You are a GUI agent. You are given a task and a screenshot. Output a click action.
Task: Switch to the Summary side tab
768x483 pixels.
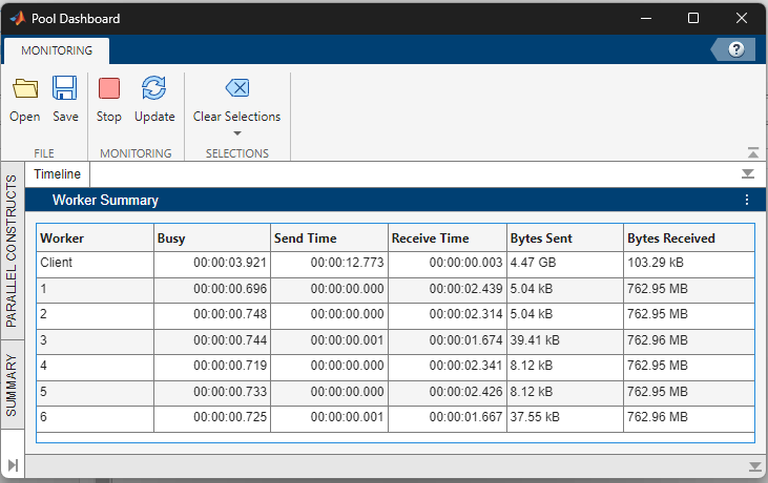pos(12,385)
